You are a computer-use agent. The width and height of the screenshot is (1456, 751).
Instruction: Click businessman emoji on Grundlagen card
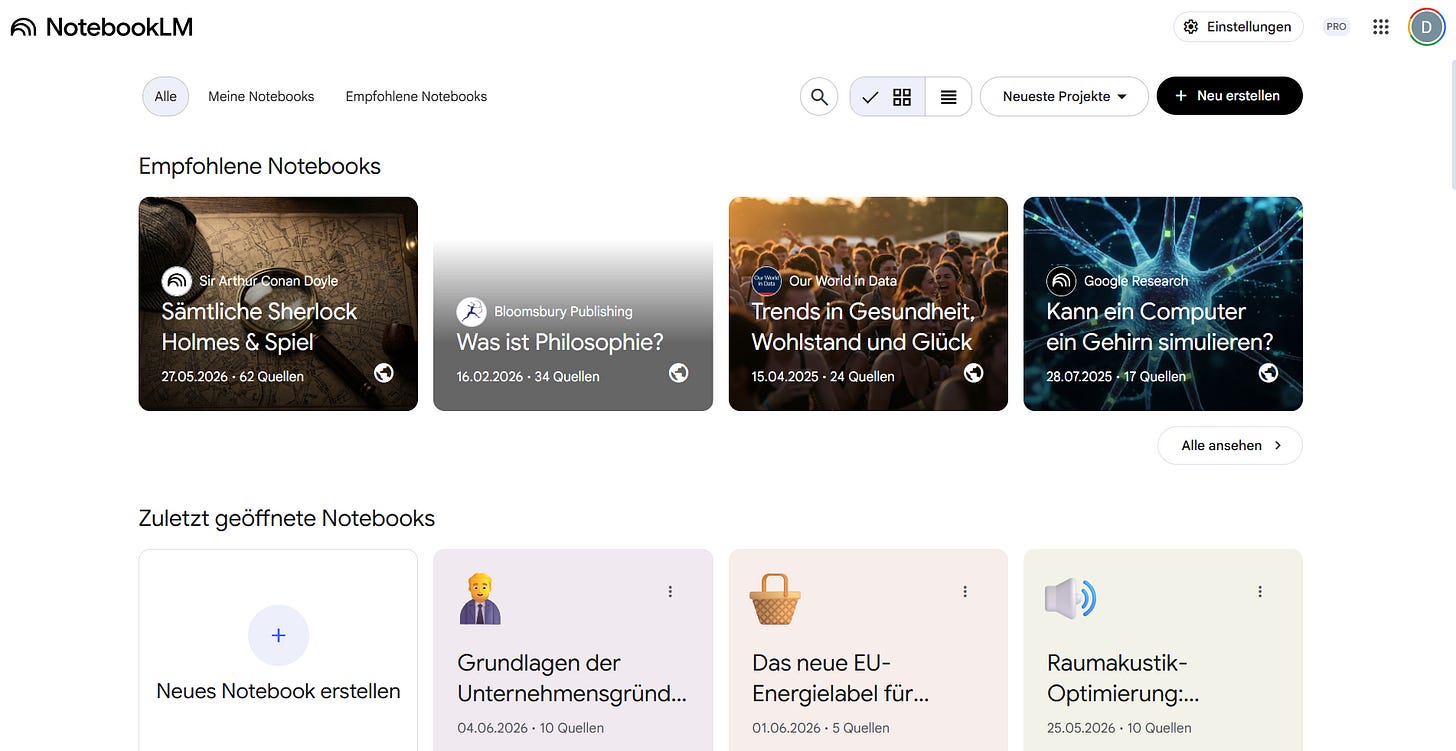click(480, 600)
